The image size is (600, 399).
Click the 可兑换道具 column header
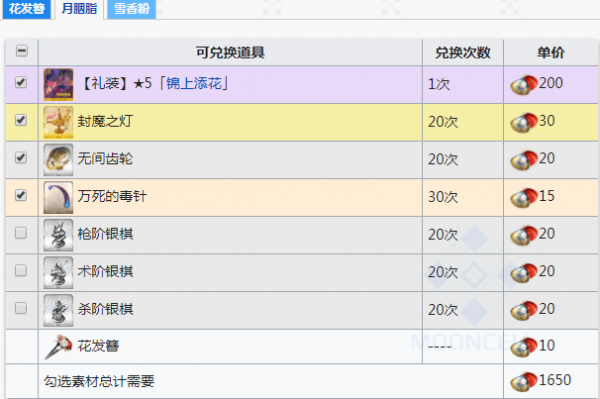click(x=230, y=52)
